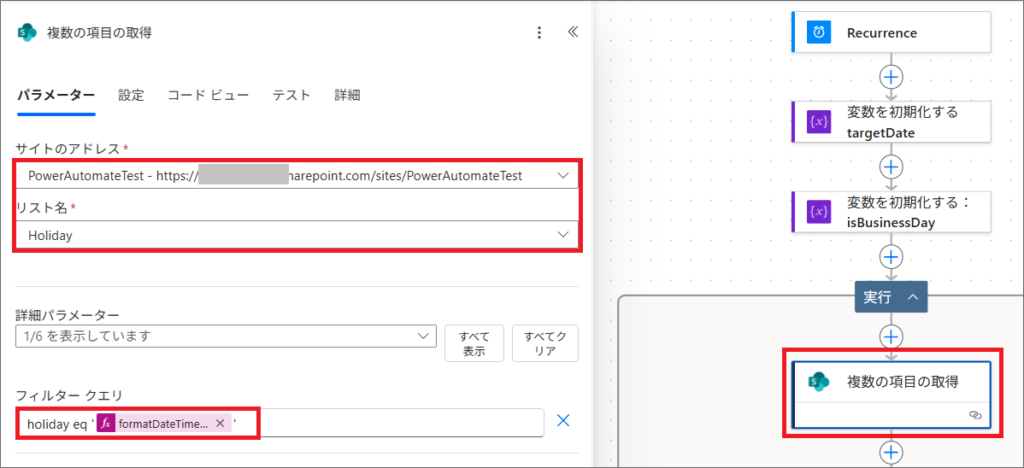
Task: Insert a step below the Recurrence trigger
Action: coord(890,77)
